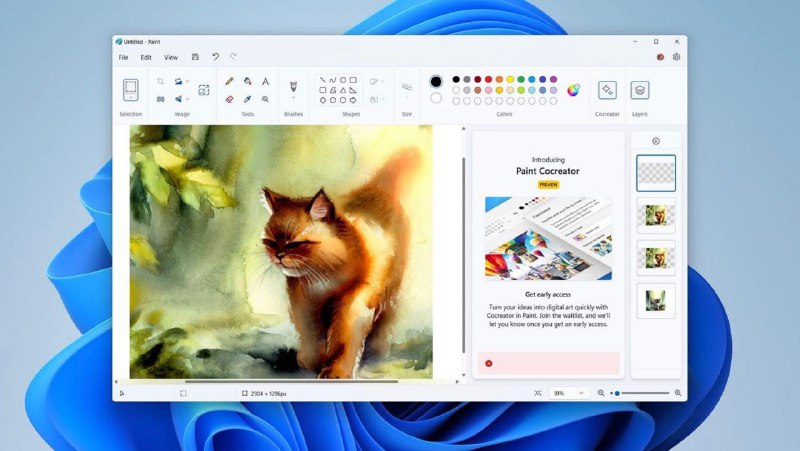Select the bottom layer thumbnail
800x451 pixels.
coord(656,301)
